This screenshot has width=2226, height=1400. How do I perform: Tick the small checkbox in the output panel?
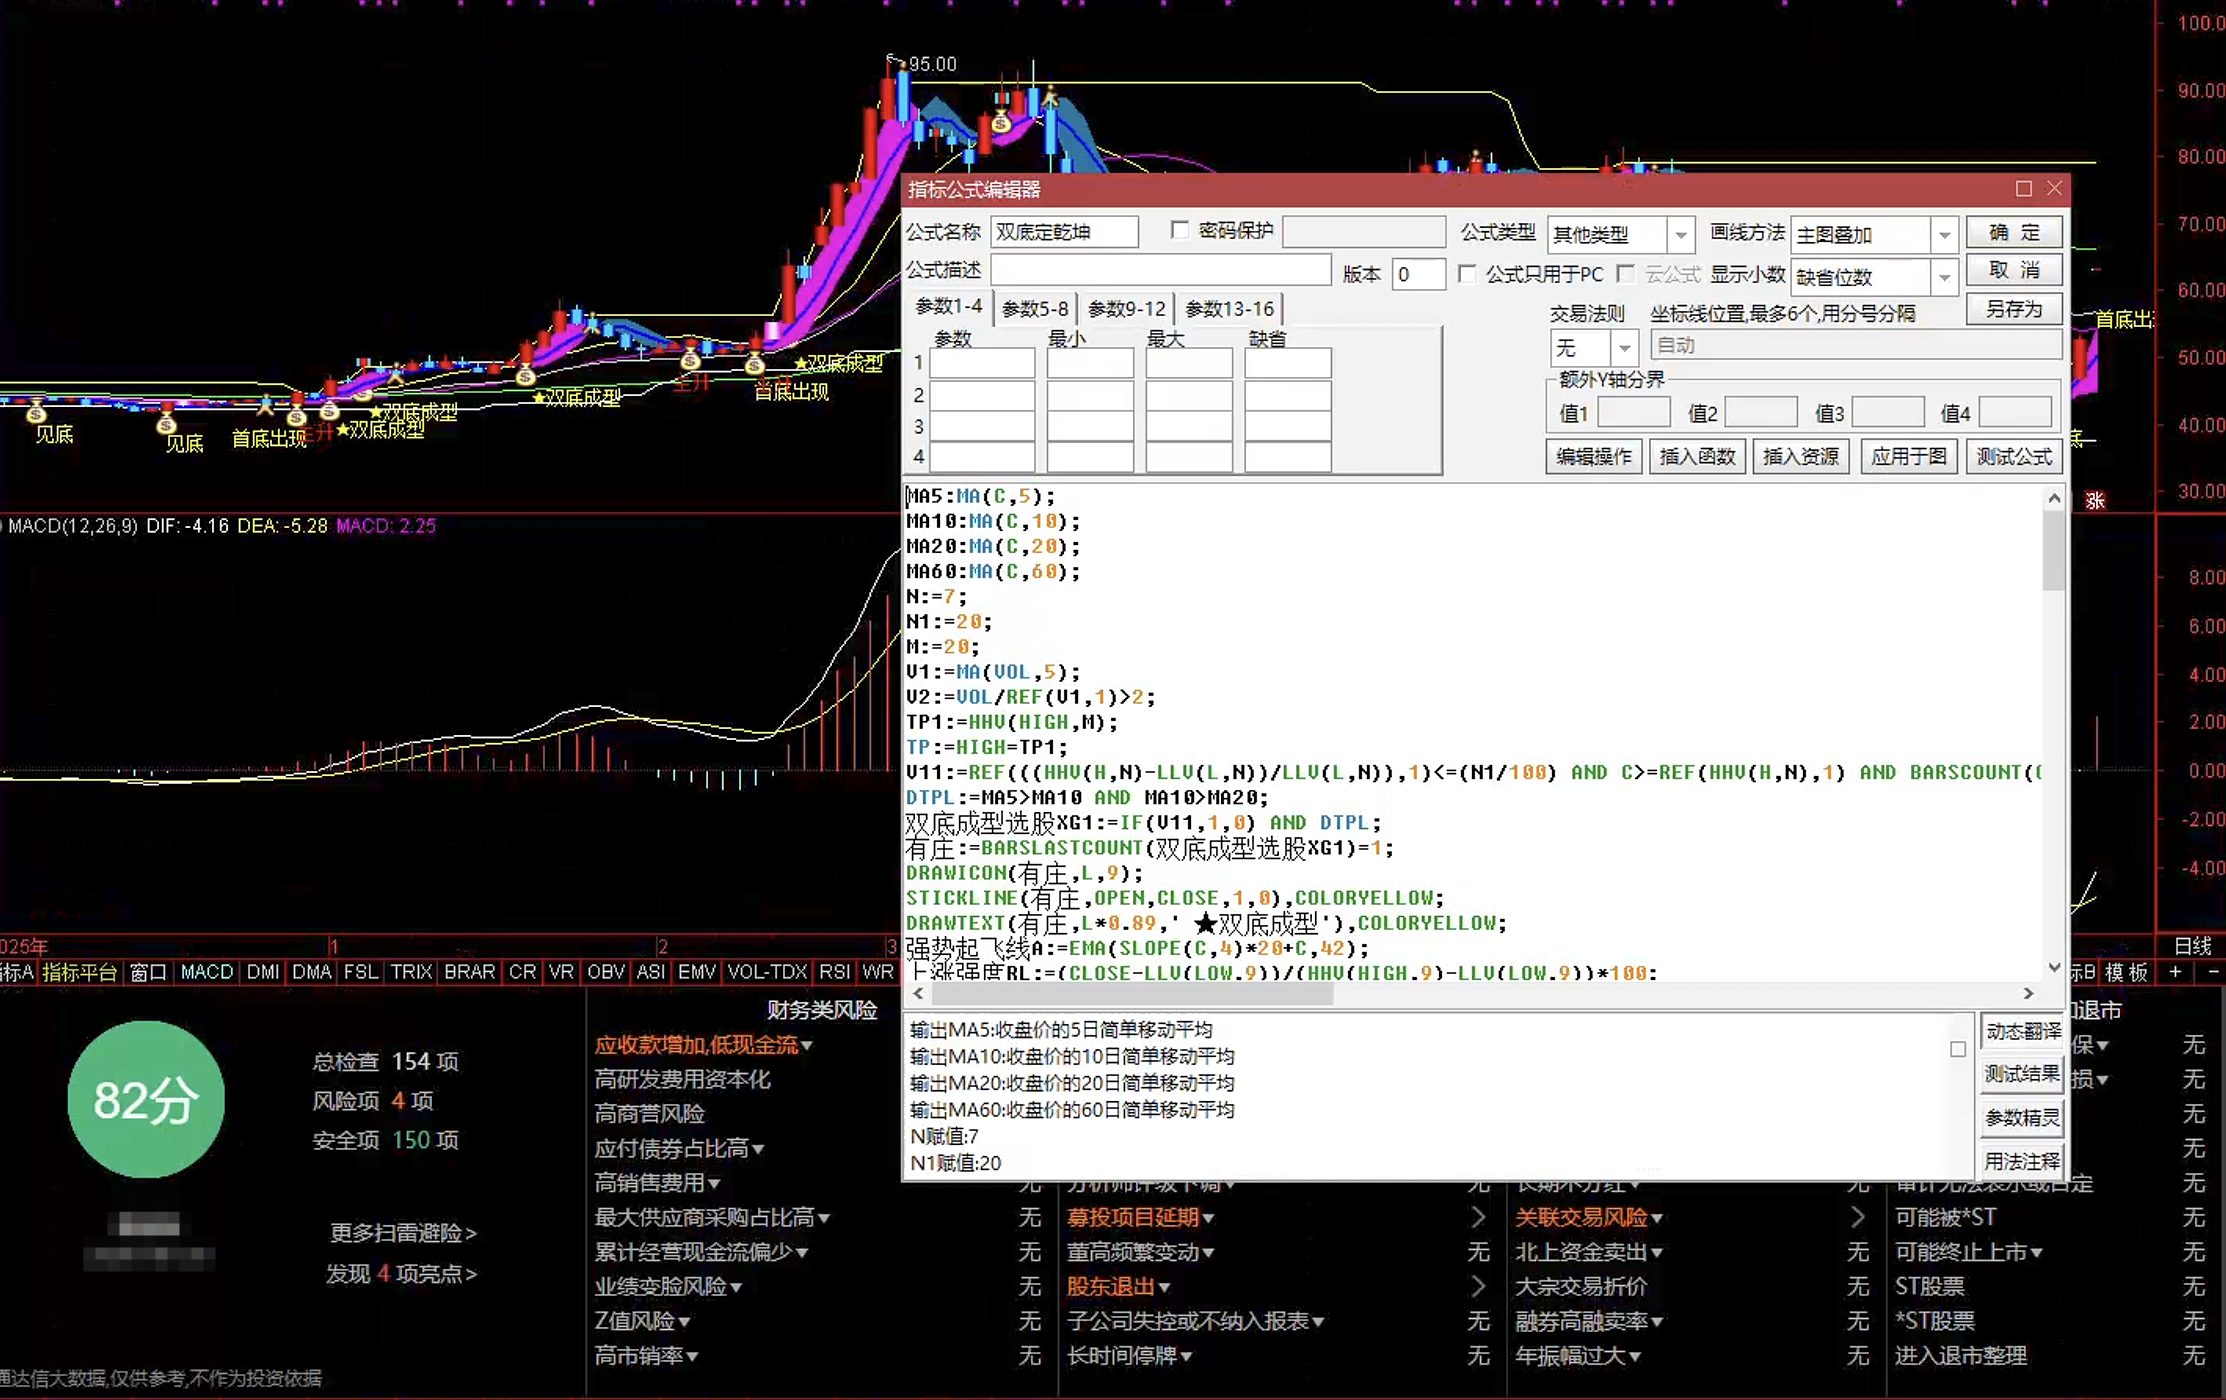pyautogui.click(x=1957, y=1049)
